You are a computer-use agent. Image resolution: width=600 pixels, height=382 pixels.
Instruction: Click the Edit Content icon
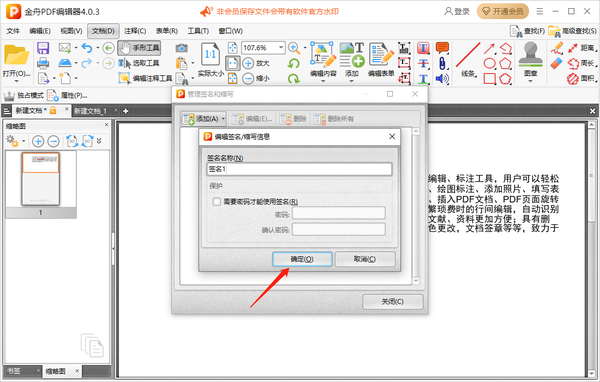pyautogui.click(x=323, y=54)
